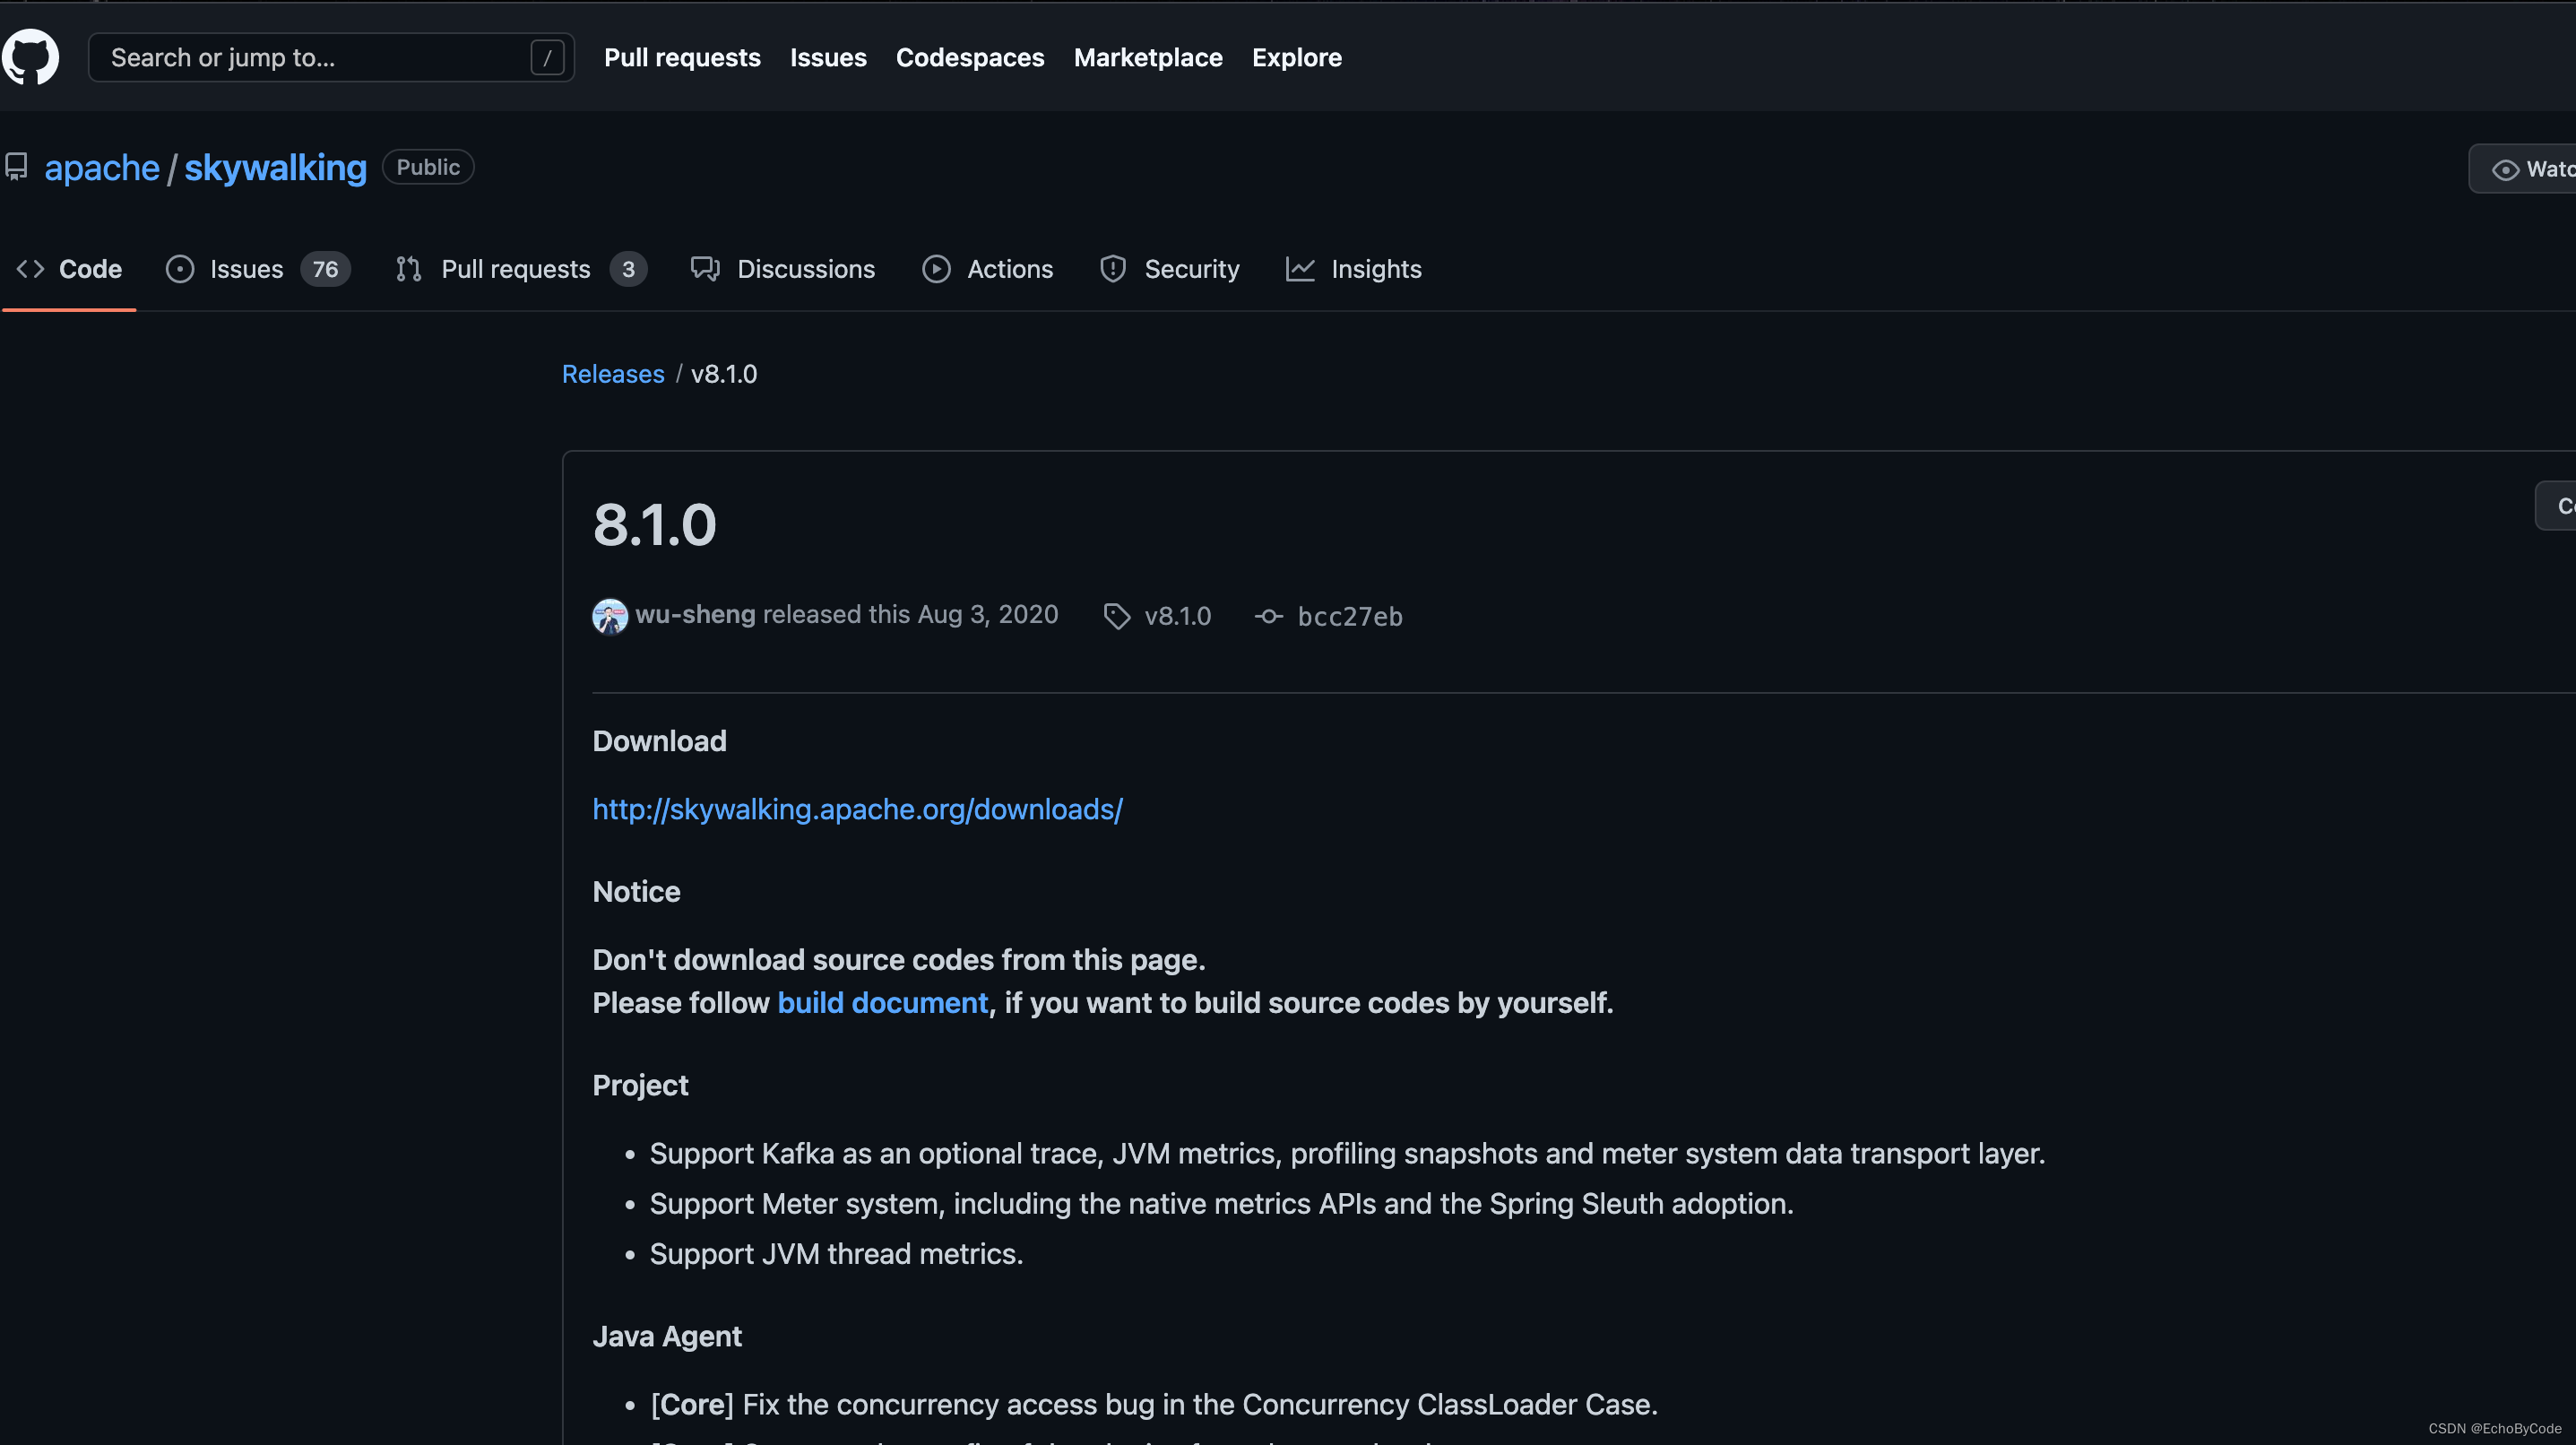This screenshot has height=1445, width=2576.
Task: Click the commit icon beside bcc27eb
Action: pos(1268,616)
